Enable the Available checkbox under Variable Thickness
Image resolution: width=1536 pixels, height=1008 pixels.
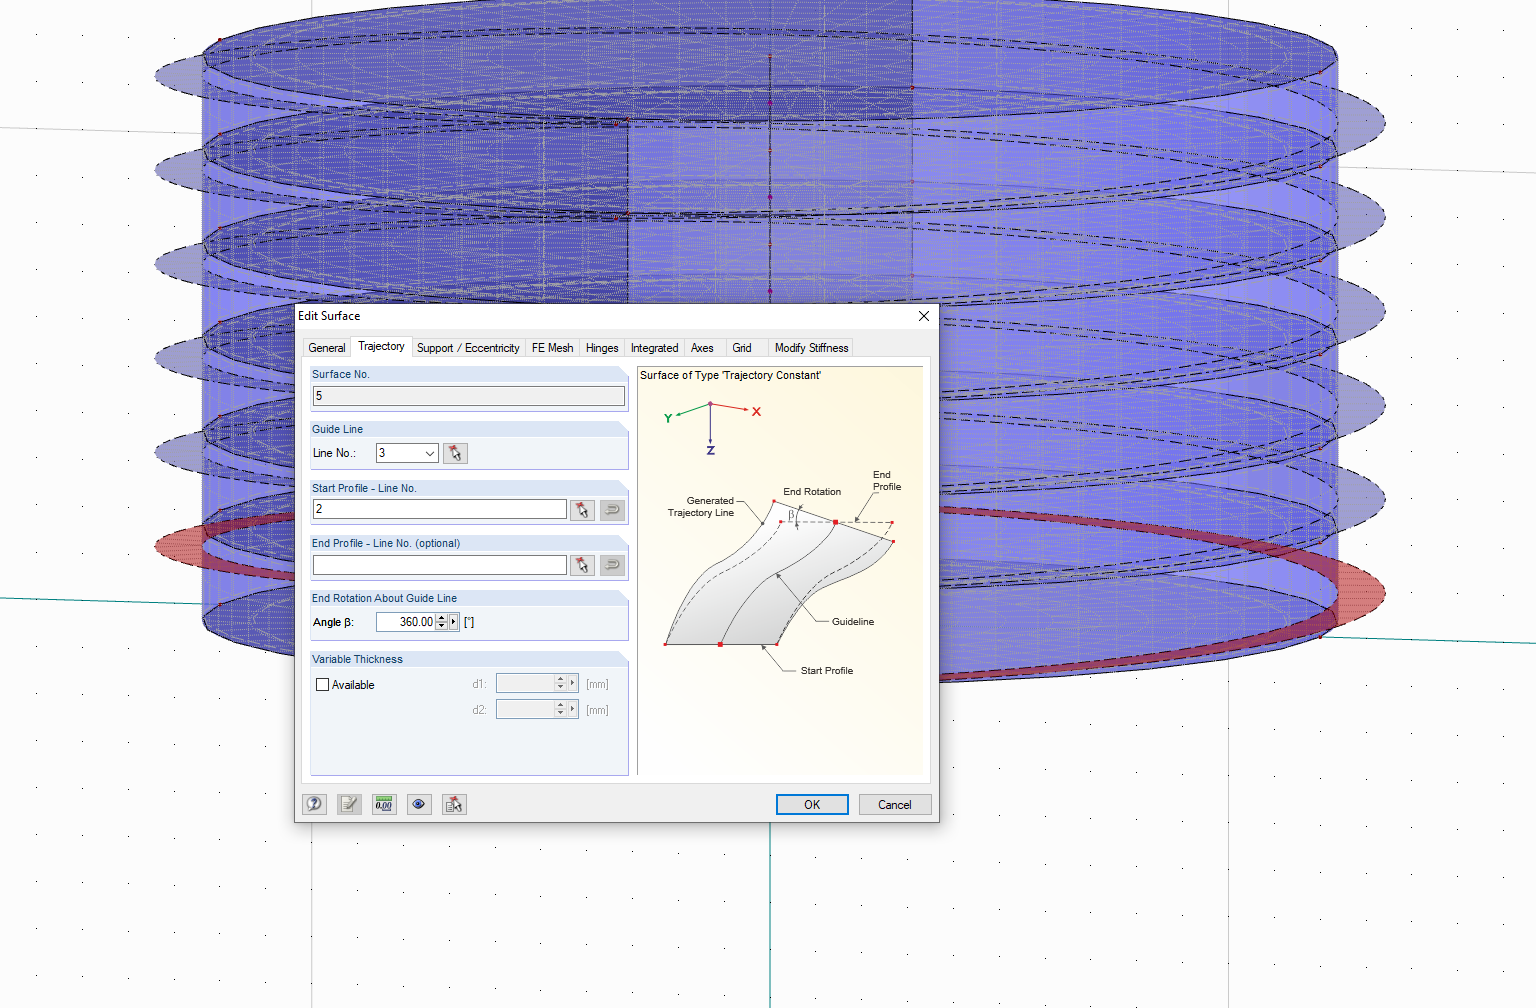pyautogui.click(x=322, y=684)
